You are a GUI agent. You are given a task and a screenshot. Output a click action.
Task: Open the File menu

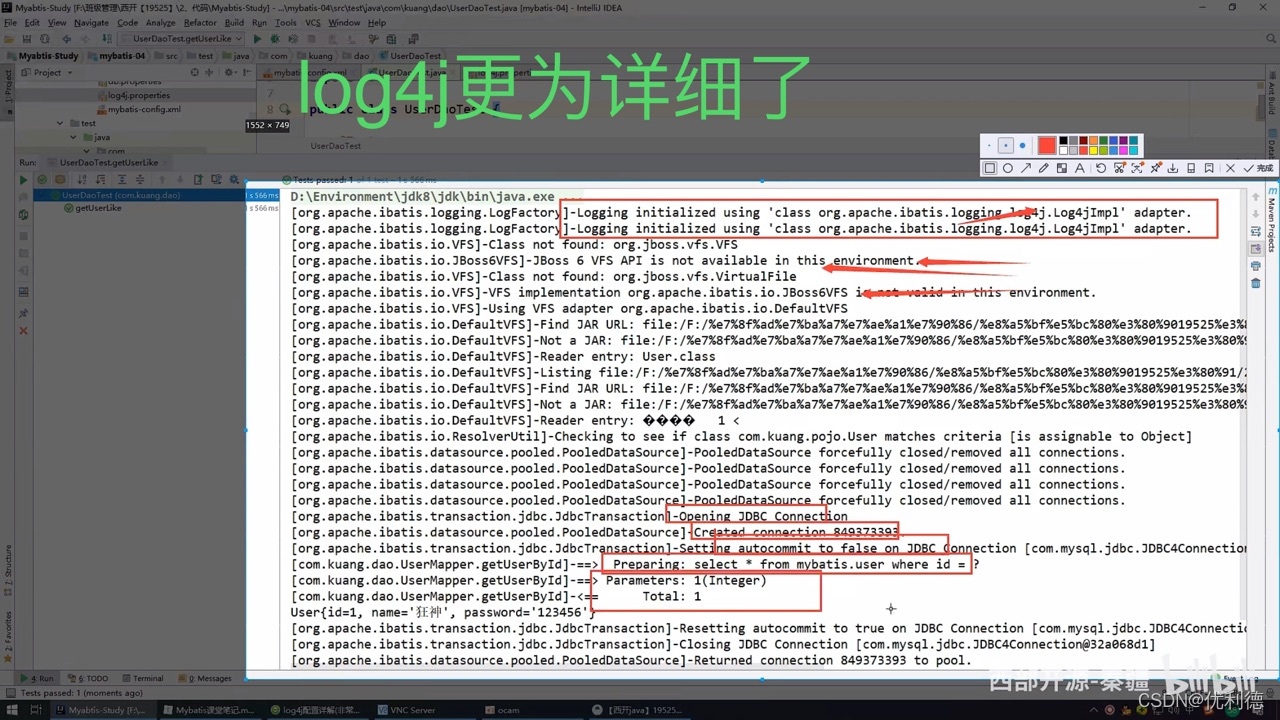[x=10, y=22]
